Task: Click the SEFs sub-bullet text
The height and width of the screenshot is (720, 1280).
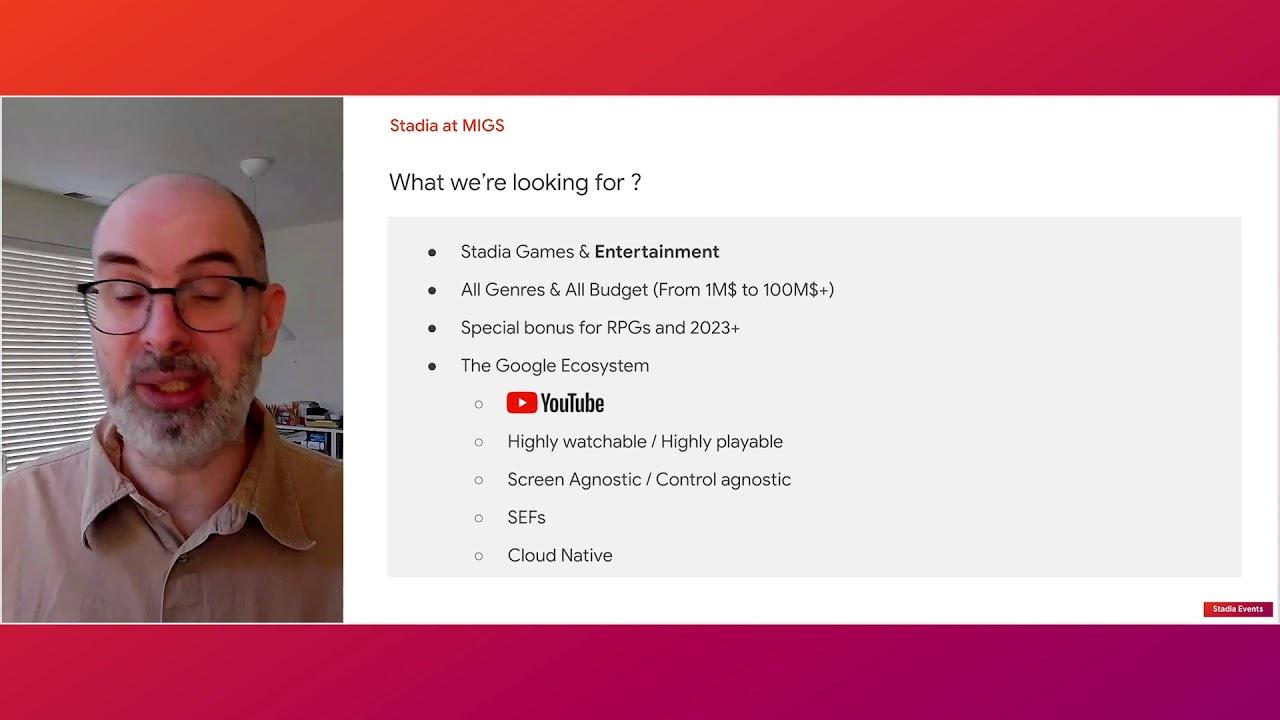Action: tap(526, 518)
